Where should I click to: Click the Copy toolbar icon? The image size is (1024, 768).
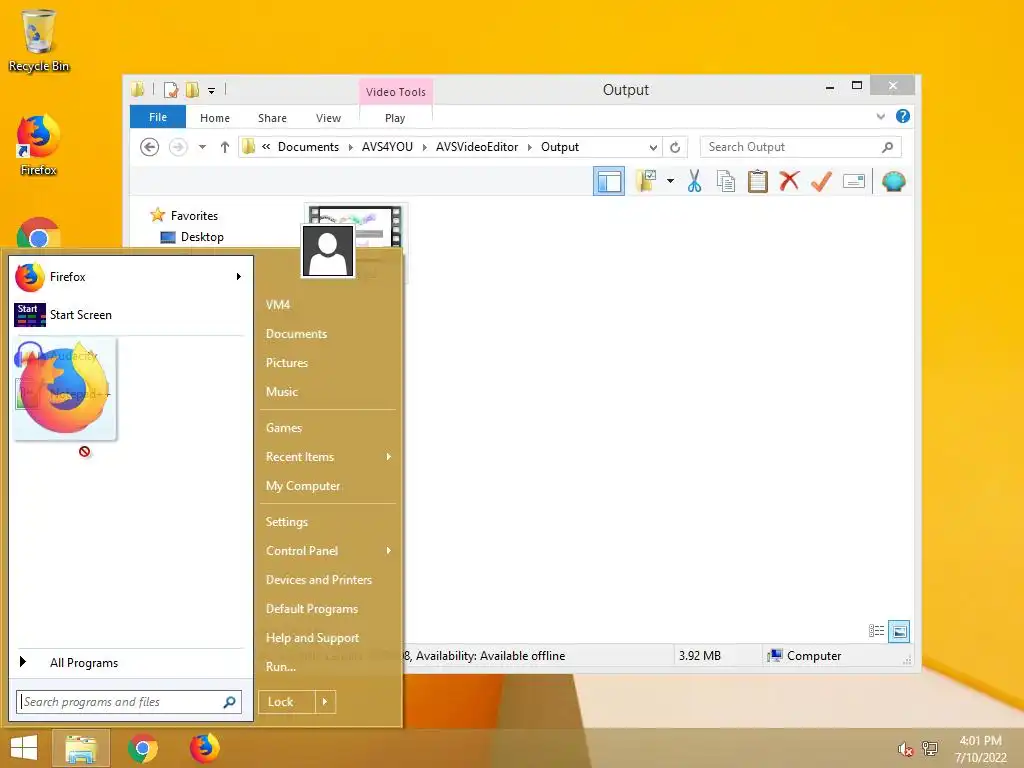coord(726,181)
